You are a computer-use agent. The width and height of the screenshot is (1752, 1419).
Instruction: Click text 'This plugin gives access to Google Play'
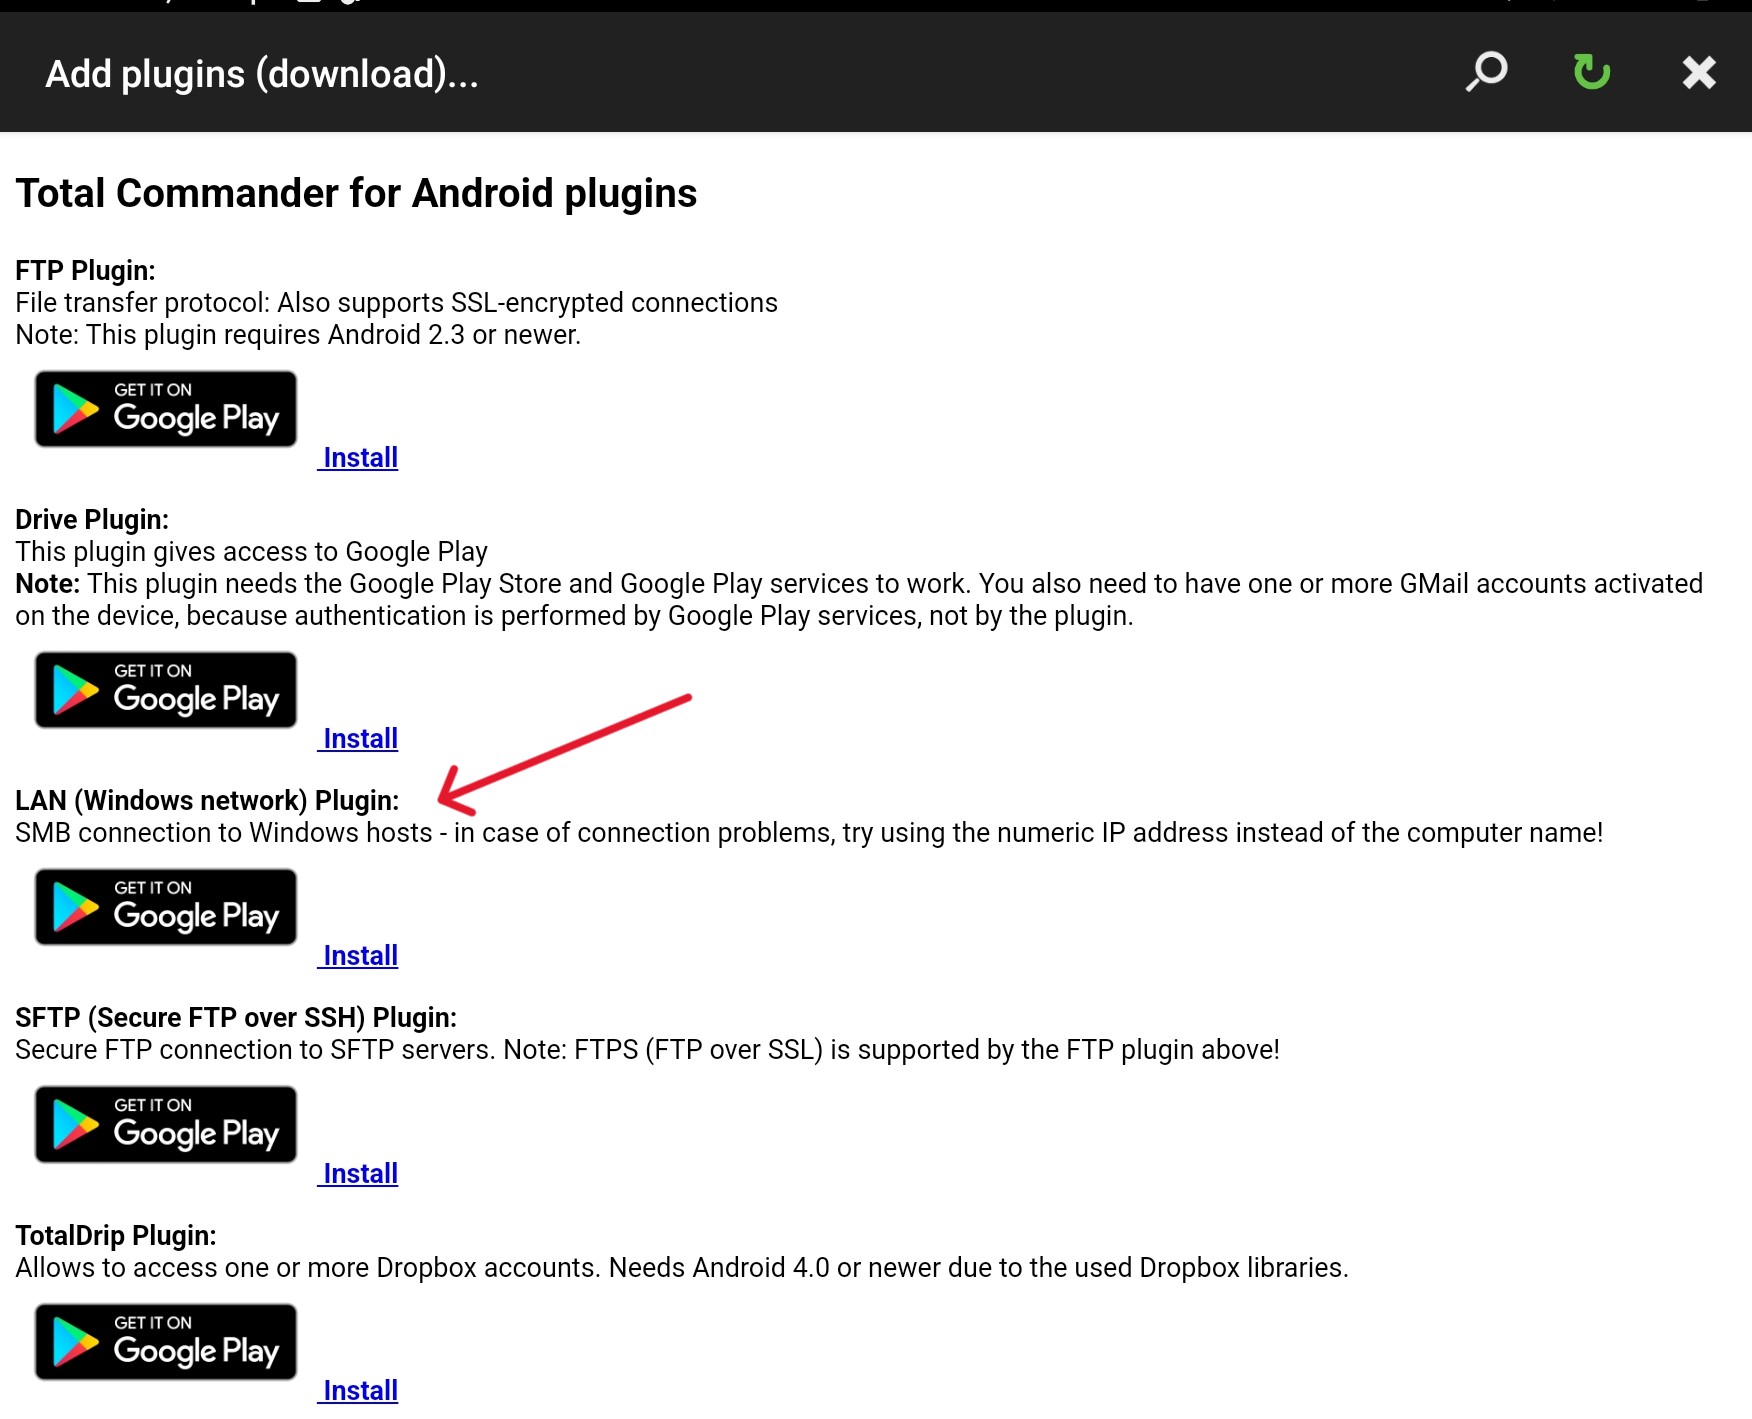[x=251, y=551]
